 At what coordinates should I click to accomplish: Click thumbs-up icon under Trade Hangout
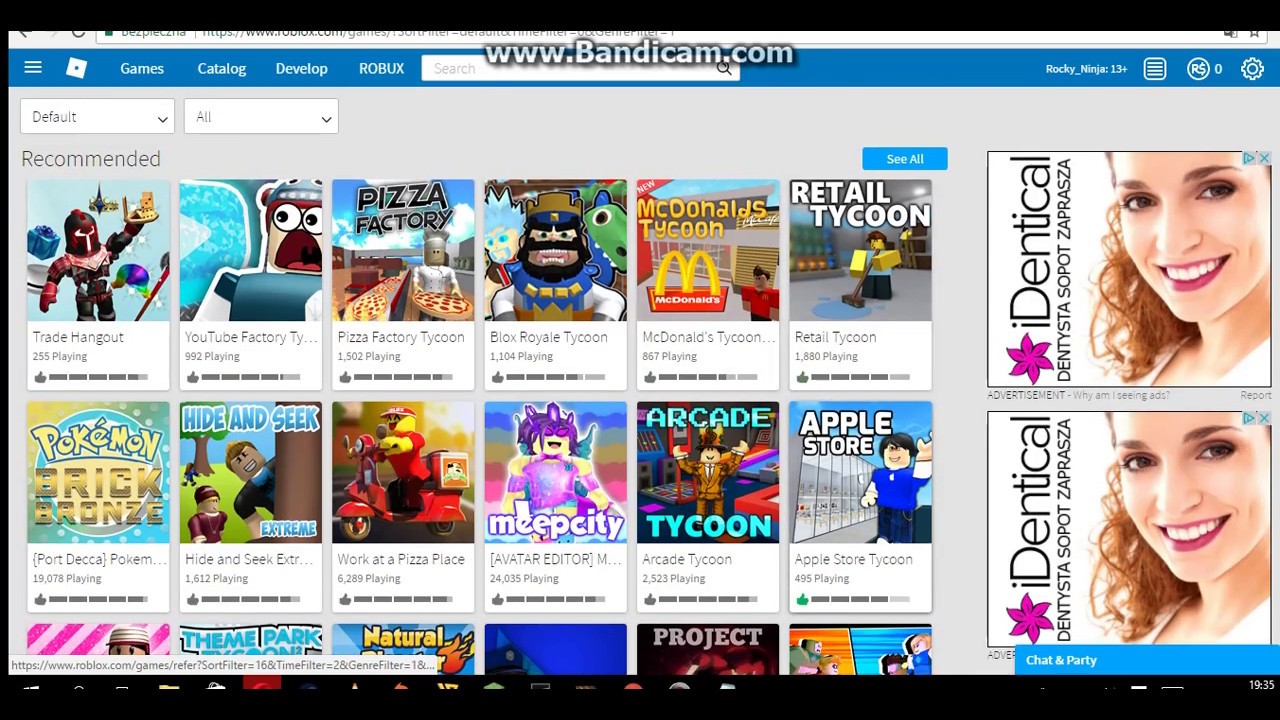40,377
